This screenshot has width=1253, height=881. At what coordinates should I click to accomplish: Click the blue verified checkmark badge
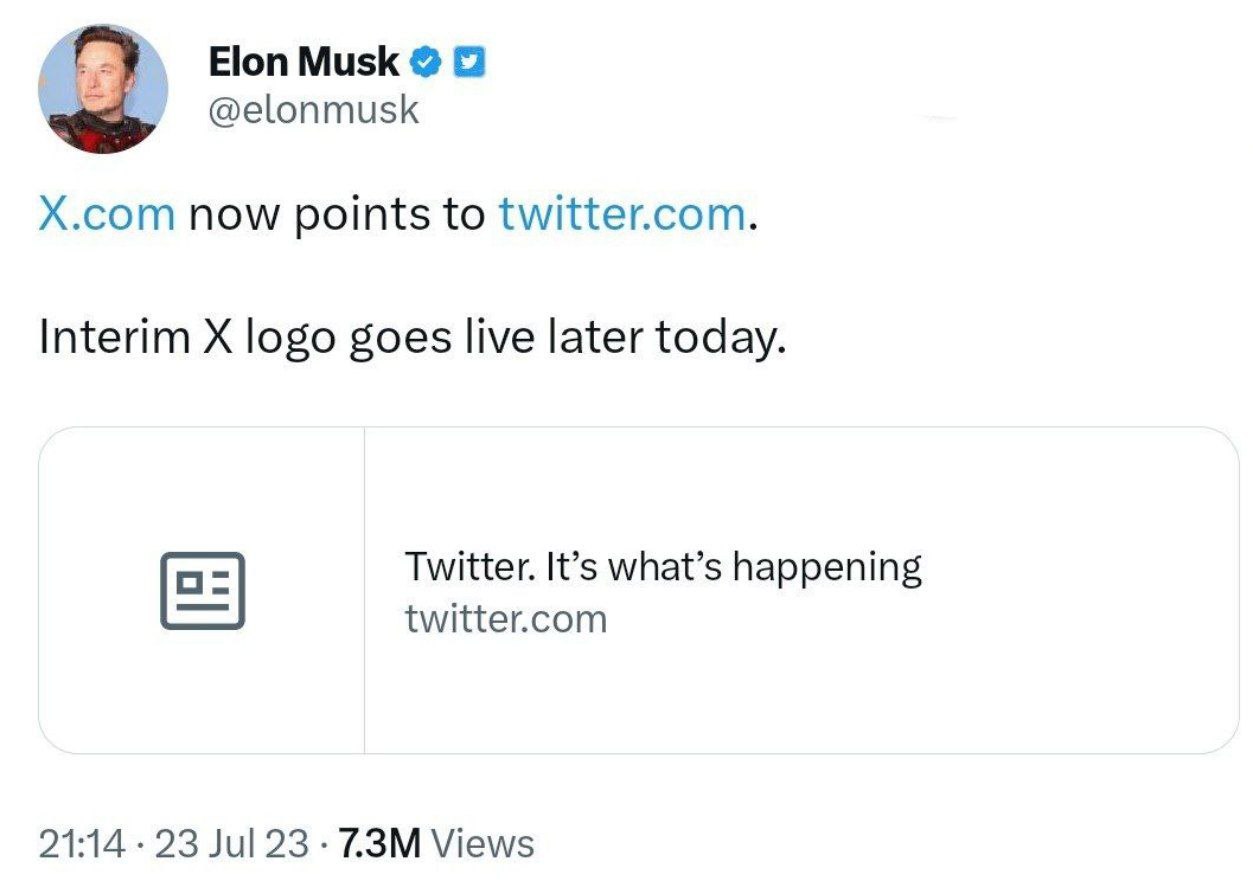click(x=427, y=63)
